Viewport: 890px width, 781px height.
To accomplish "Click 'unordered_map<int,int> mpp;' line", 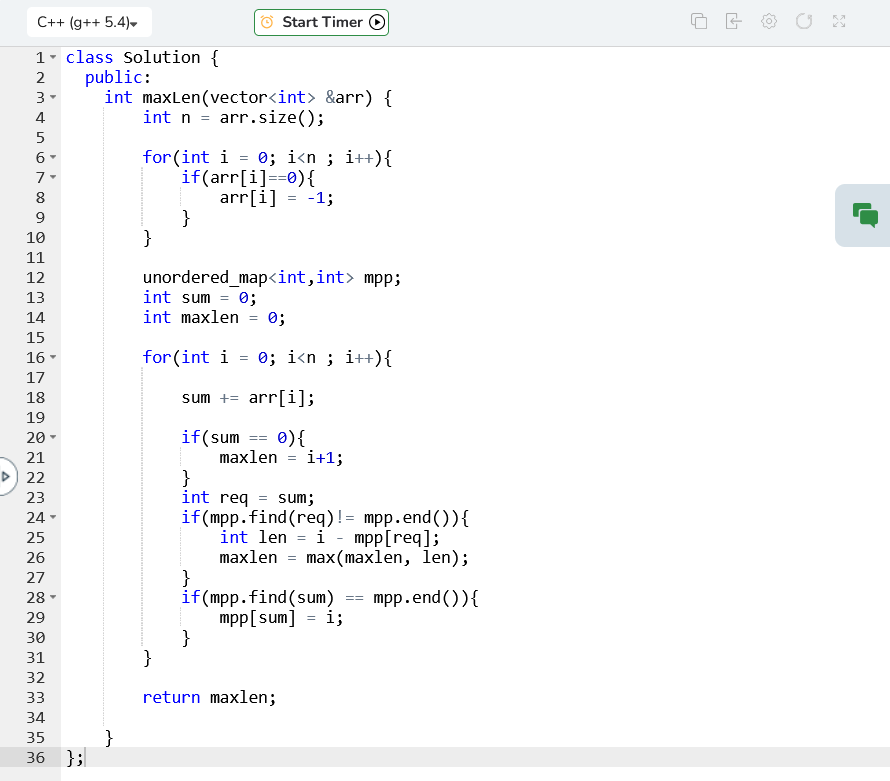I will 272,278.
